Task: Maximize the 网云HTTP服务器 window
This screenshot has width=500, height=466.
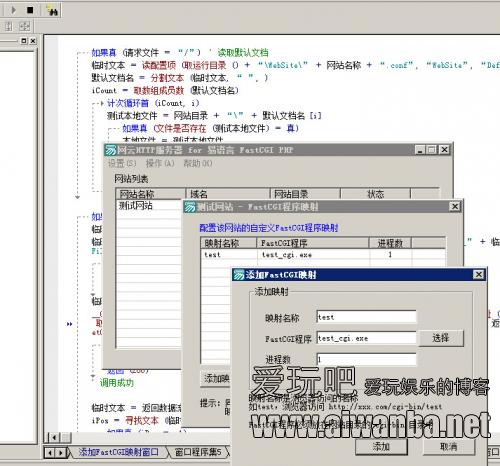Action: [432, 150]
